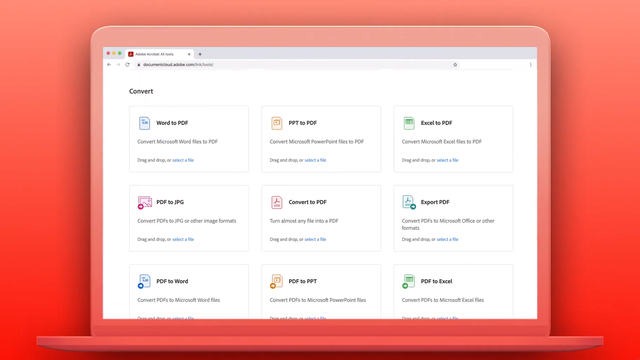Click the PDF to JPG image icon
The image size is (640, 360).
tap(145, 202)
